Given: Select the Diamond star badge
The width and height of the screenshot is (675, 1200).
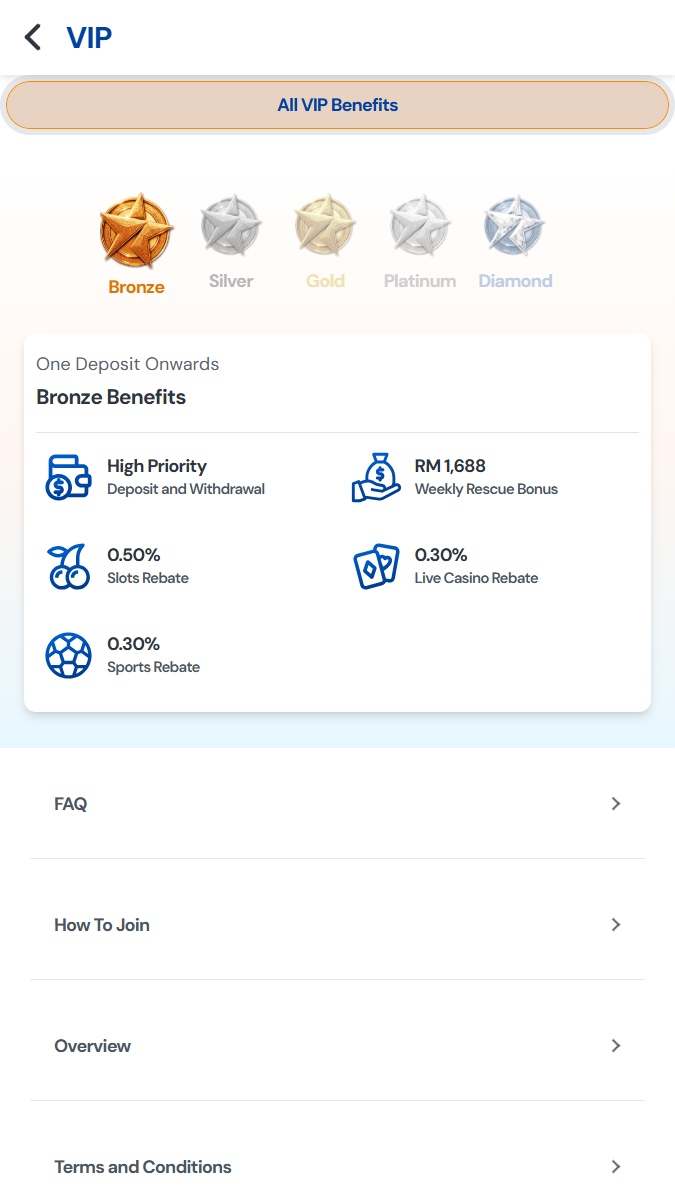Looking at the screenshot, I should tap(515, 226).
